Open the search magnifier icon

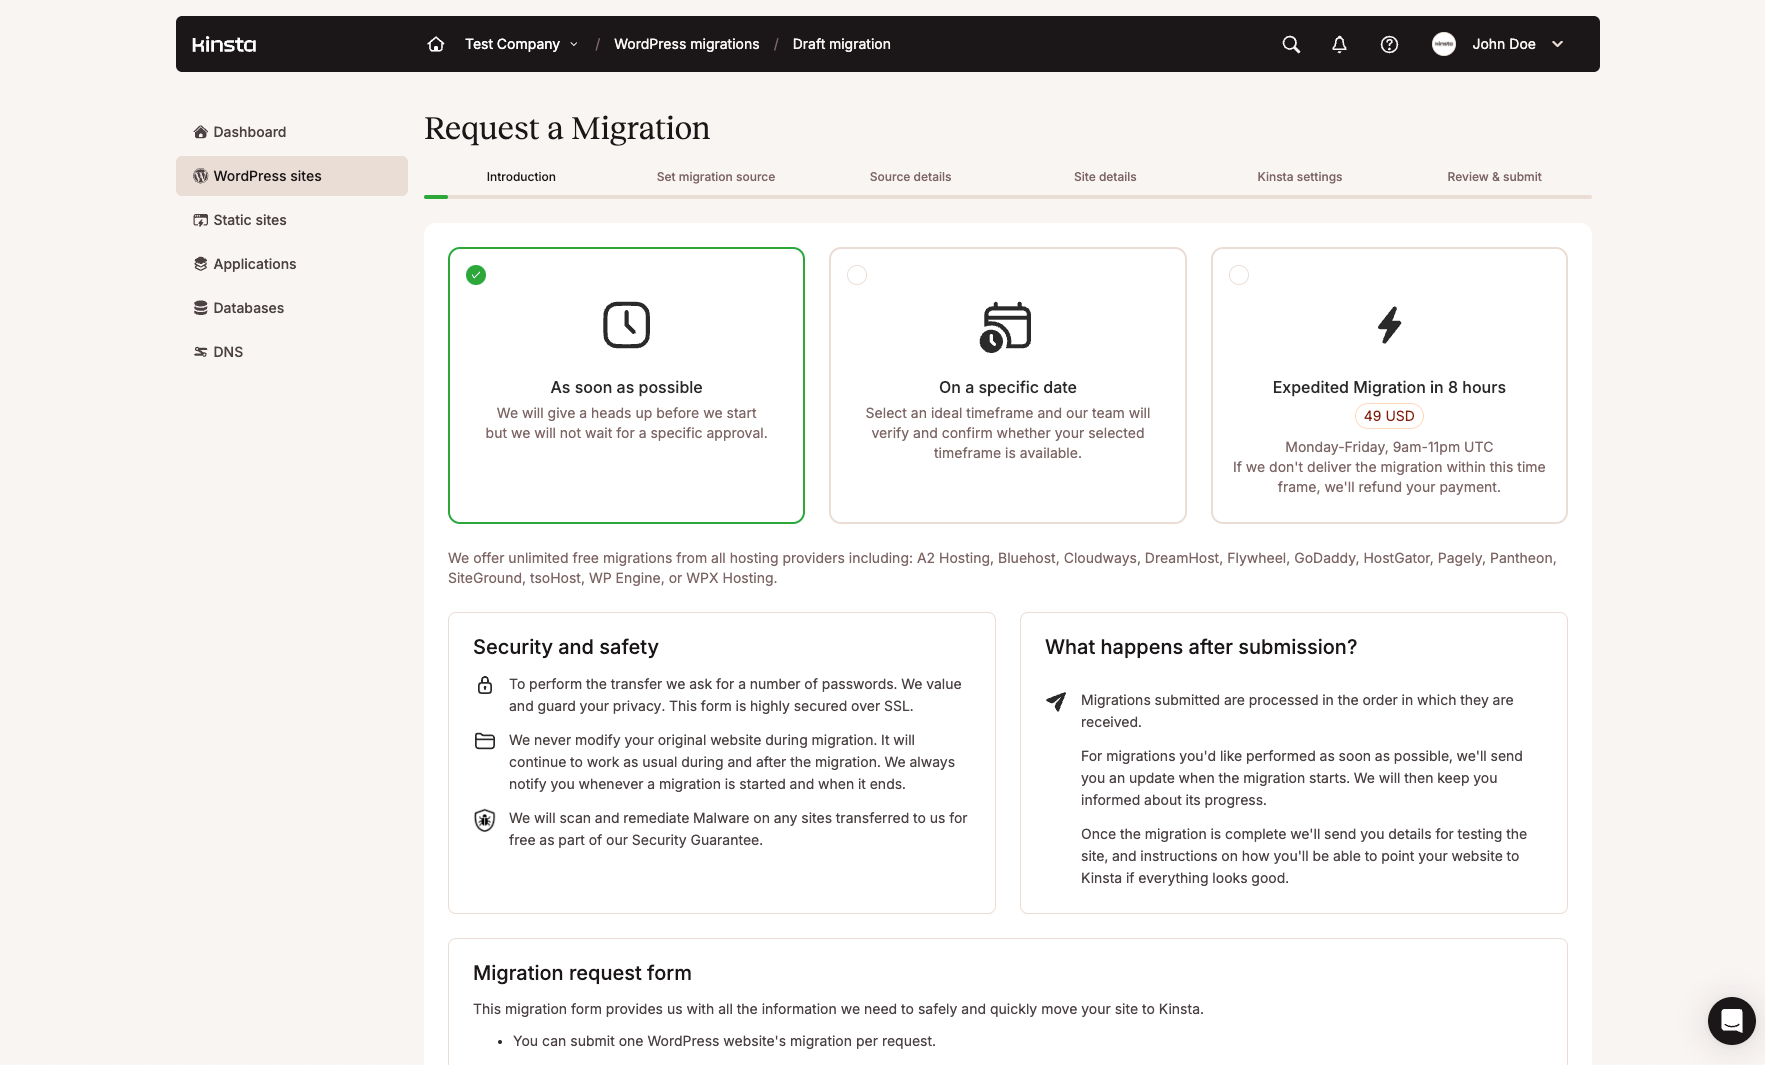(1291, 44)
